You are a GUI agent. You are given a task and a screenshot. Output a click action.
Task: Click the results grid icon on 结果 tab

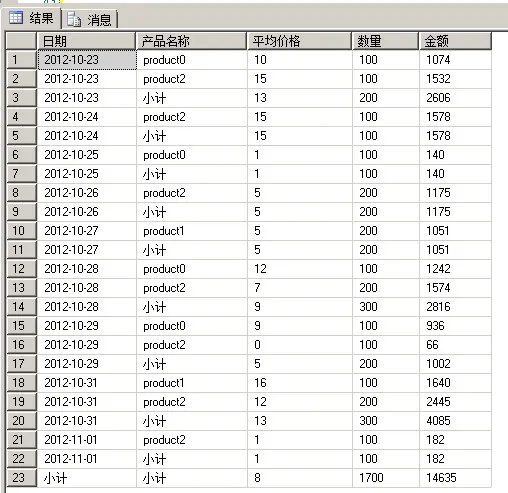click(x=16, y=18)
